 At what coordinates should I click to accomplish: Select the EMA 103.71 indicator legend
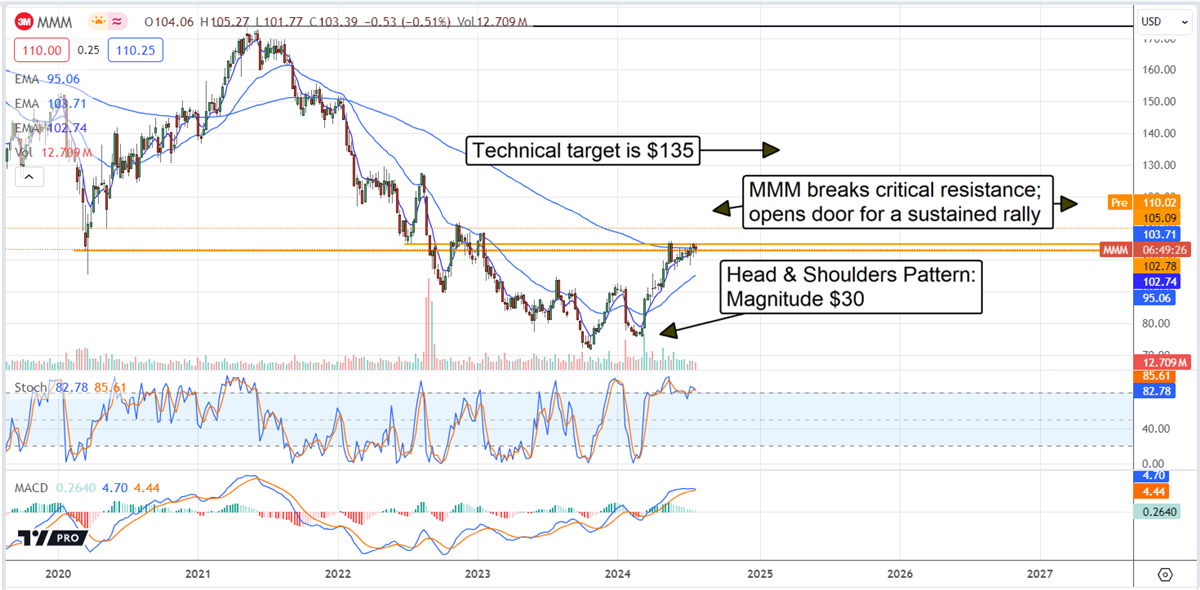tap(50, 103)
